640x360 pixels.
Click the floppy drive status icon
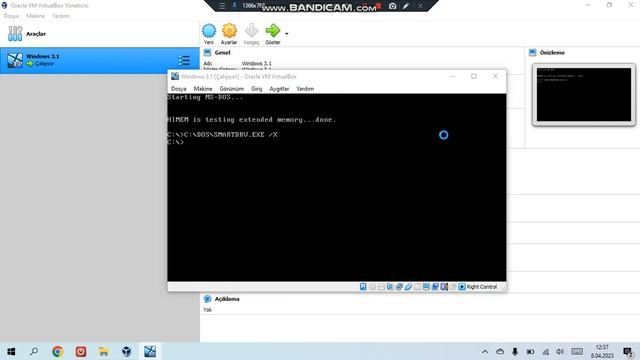tap(381, 287)
